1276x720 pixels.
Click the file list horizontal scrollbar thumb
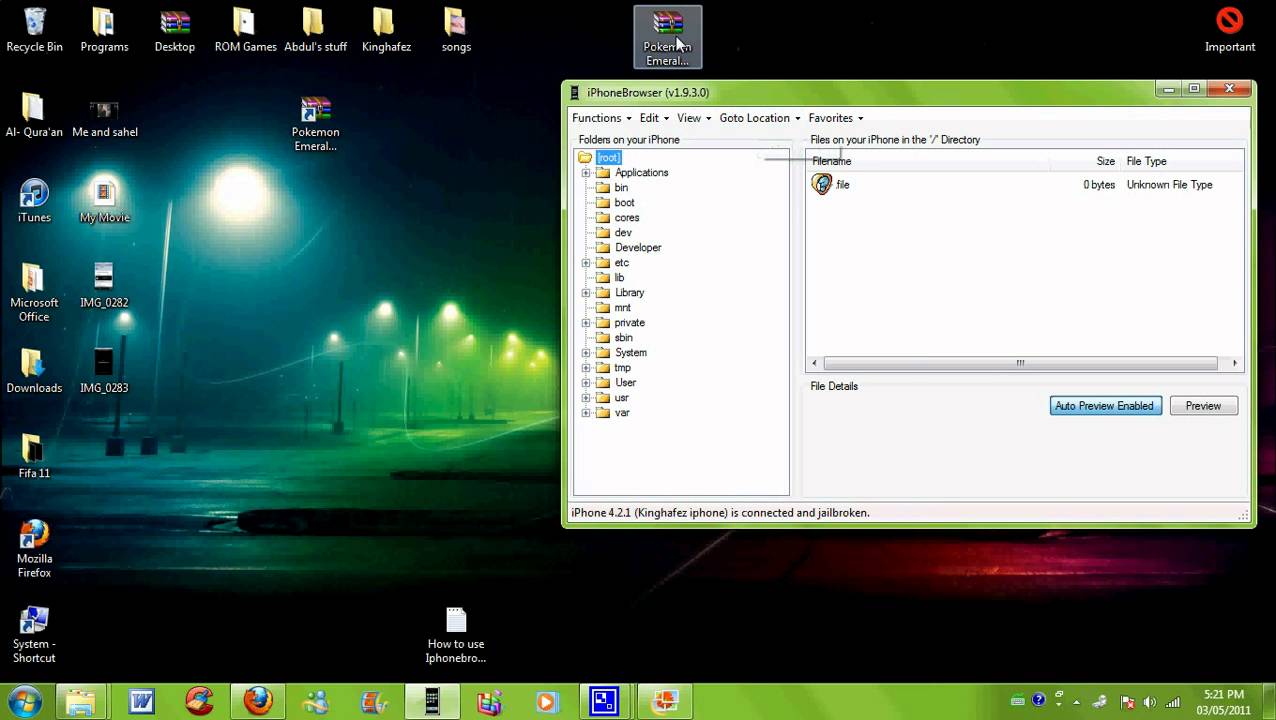point(1020,363)
